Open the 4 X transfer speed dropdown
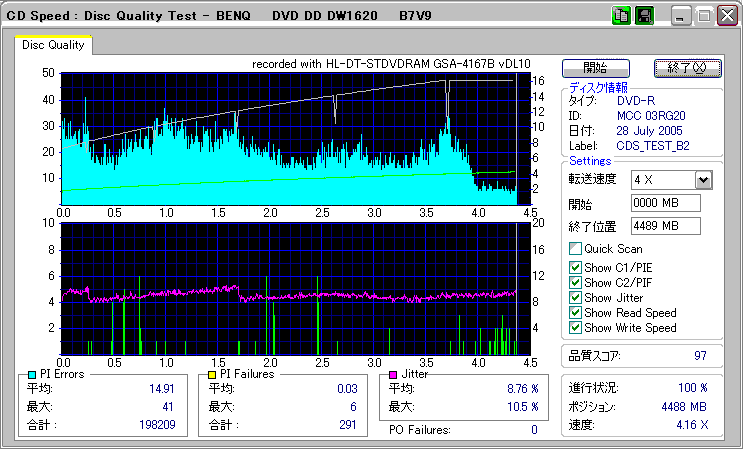This screenshot has width=743, height=449. pyautogui.click(x=703, y=179)
